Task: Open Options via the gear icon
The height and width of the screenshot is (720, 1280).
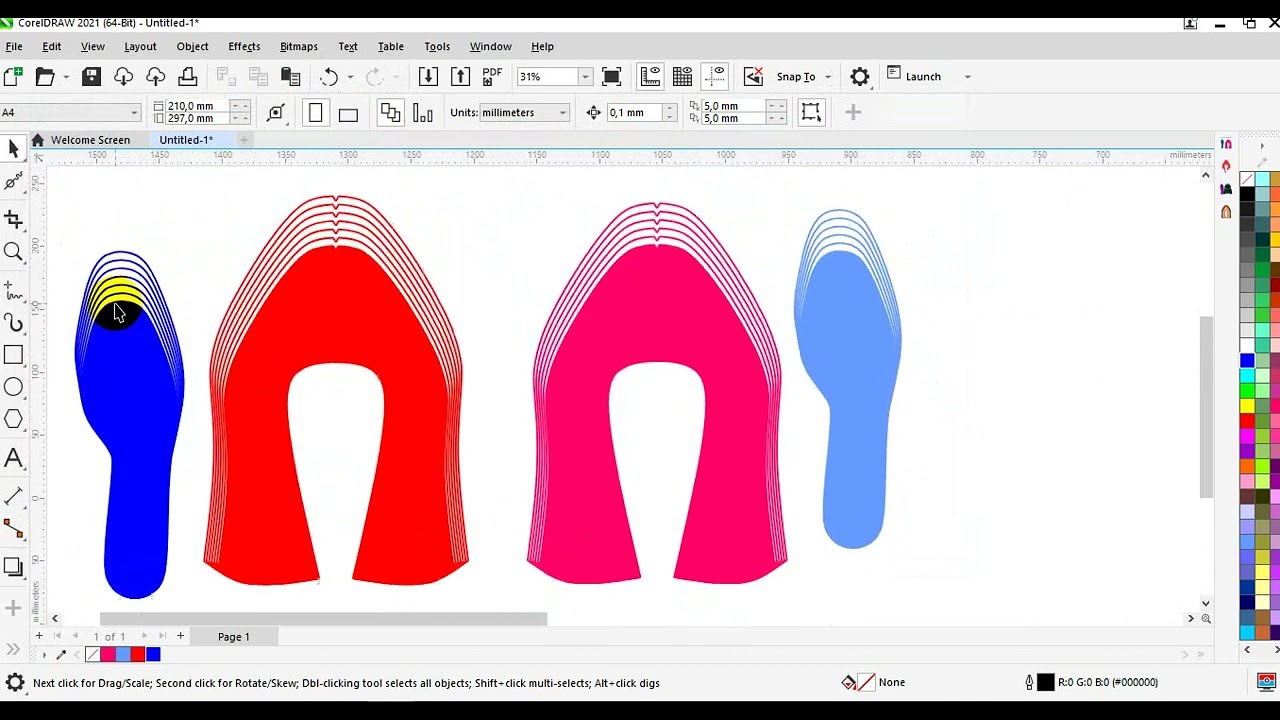Action: (x=860, y=76)
